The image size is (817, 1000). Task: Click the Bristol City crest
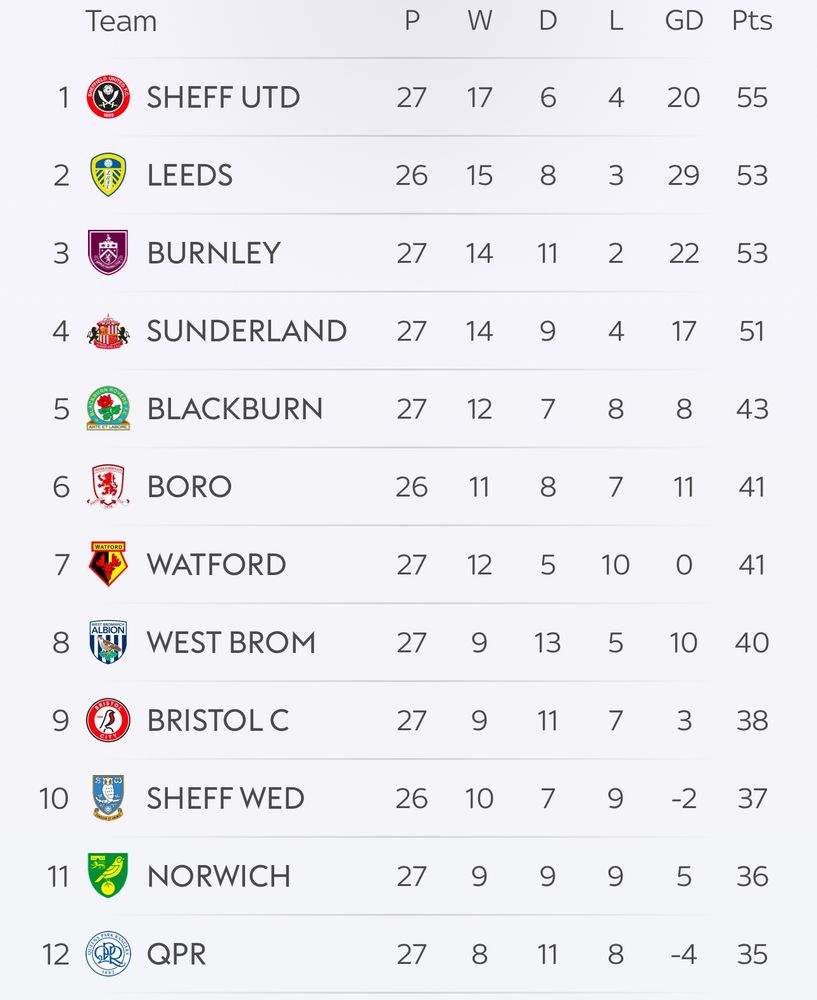coord(108,720)
